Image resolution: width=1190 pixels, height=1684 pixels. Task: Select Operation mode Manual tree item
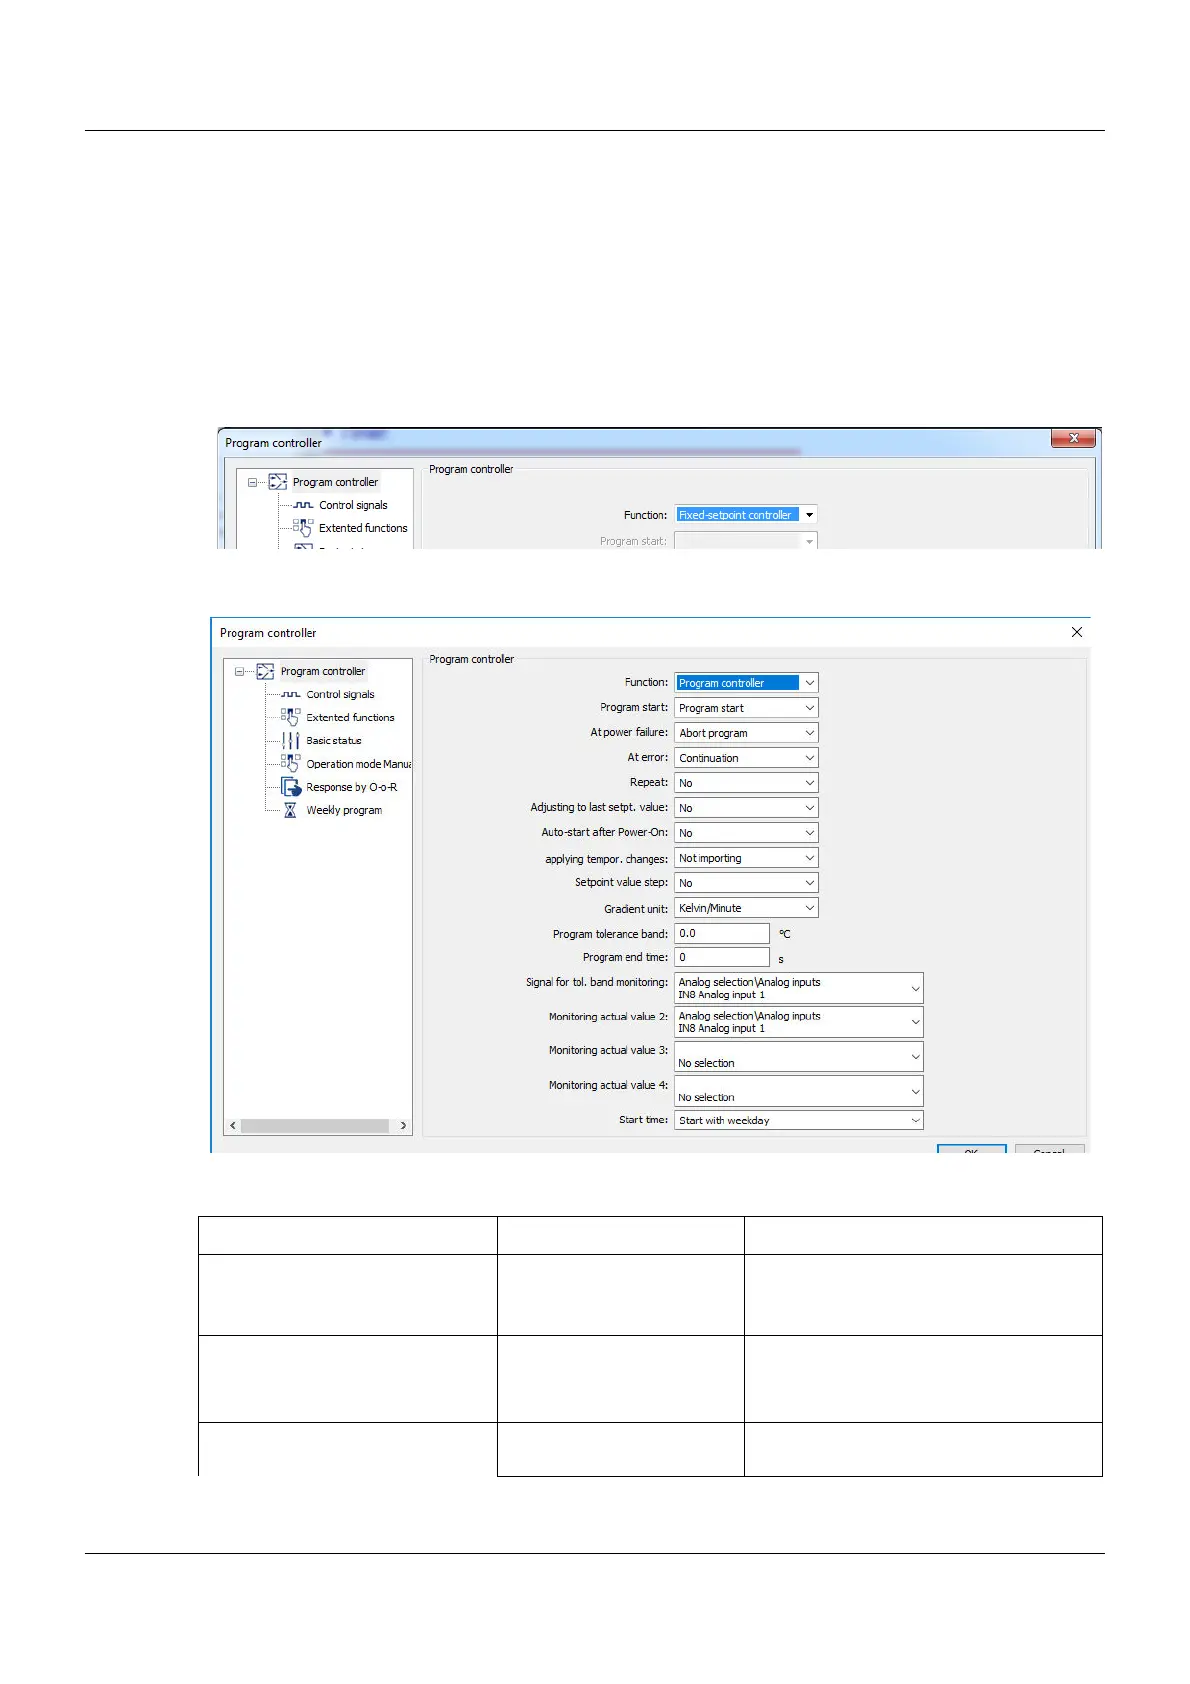(x=359, y=764)
